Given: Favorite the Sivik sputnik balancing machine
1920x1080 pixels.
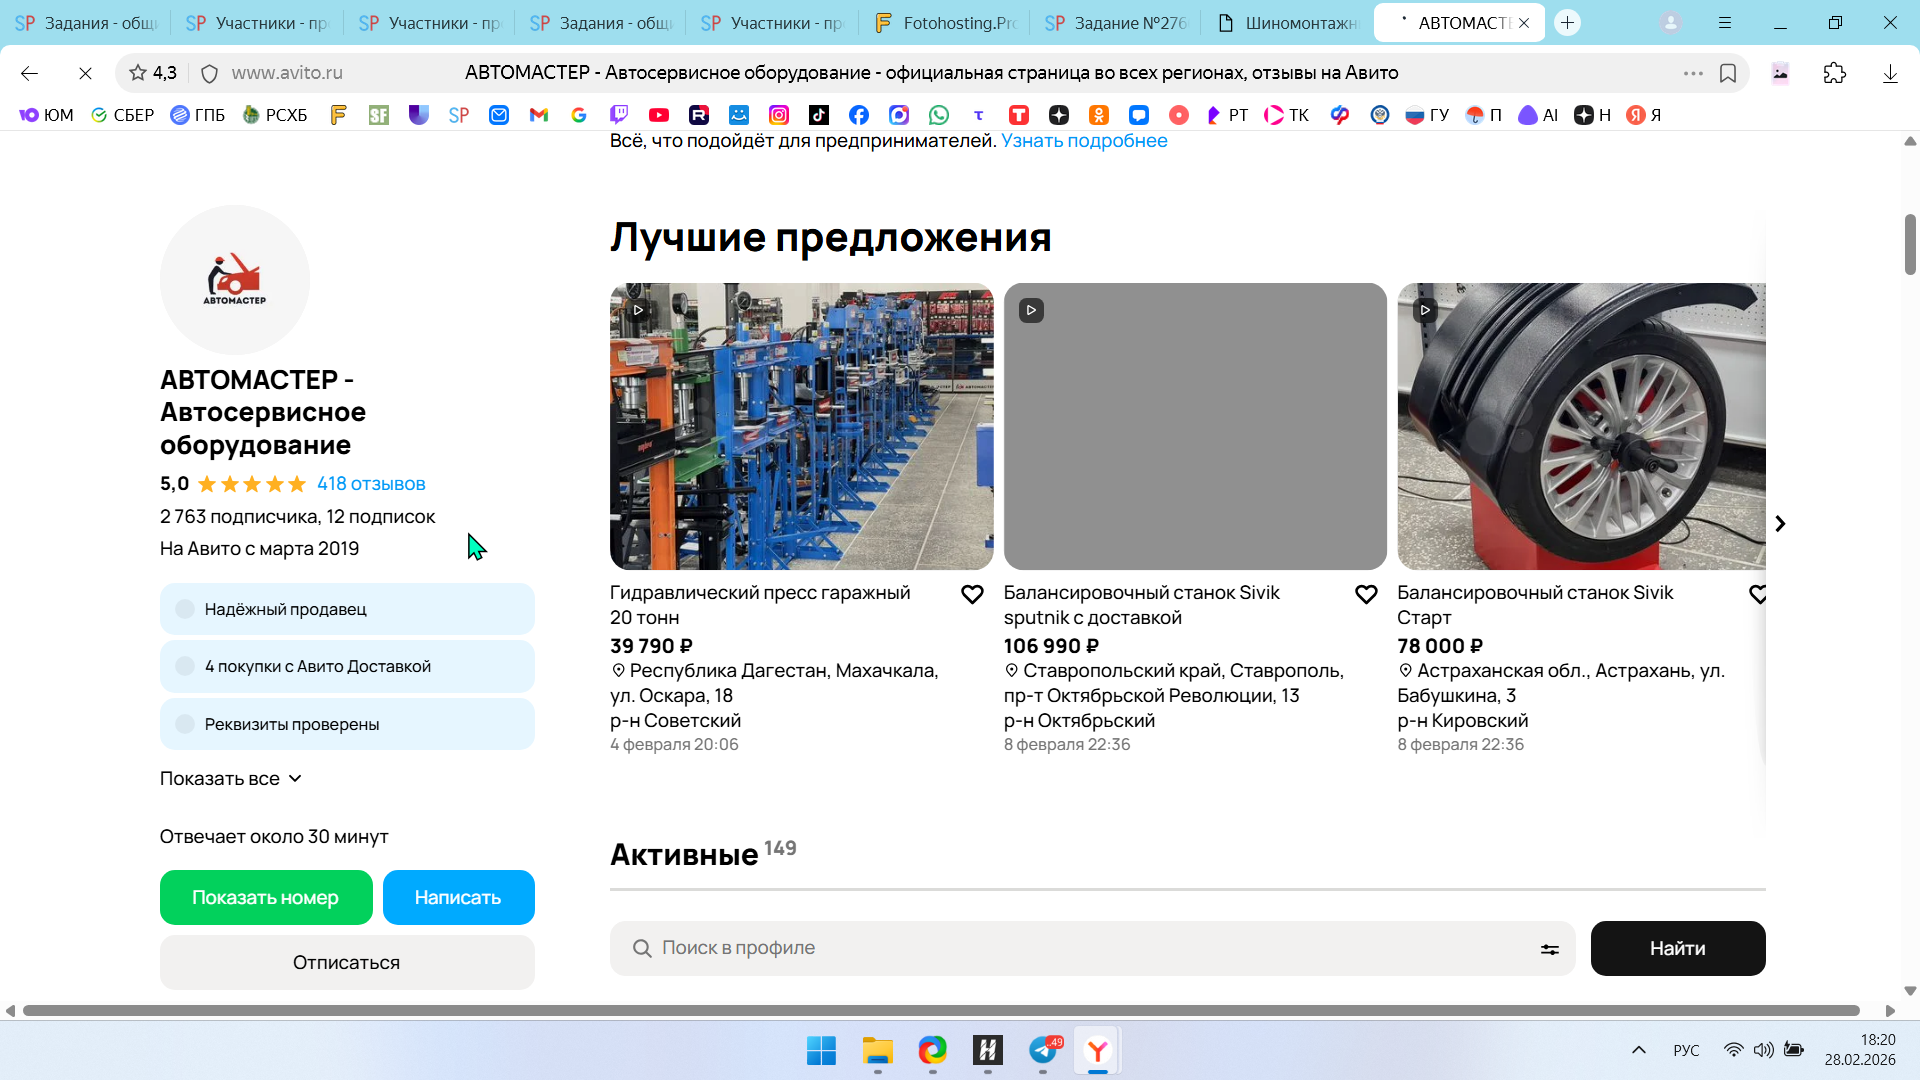Looking at the screenshot, I should pyautogui.click(x=1366, y=595).
